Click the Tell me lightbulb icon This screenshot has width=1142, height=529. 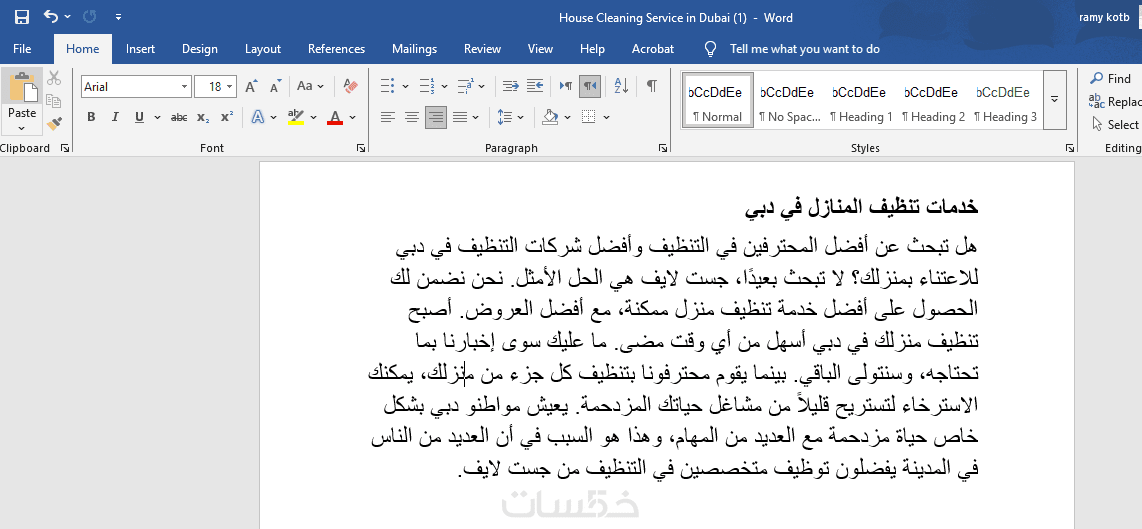coord(710,49)
